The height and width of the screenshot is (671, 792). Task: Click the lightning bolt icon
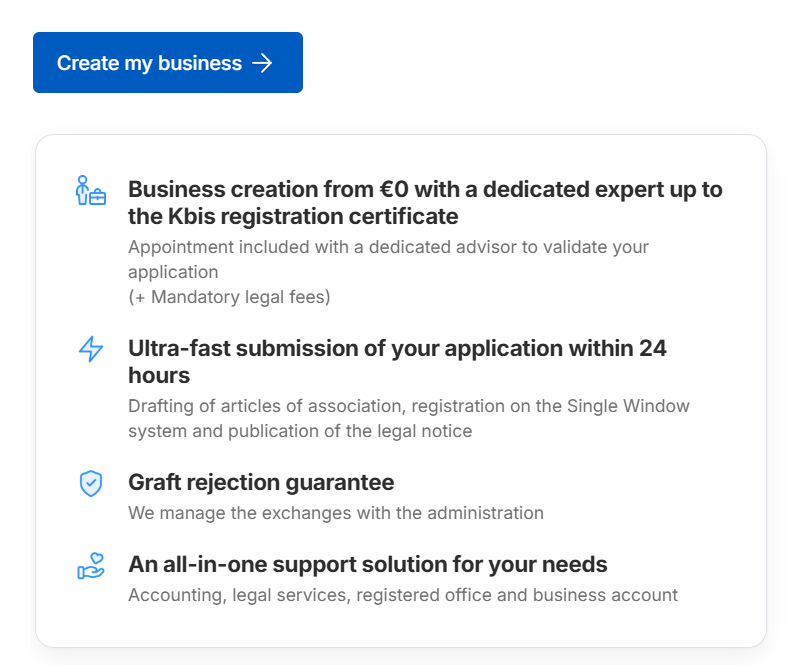point(91,349)
